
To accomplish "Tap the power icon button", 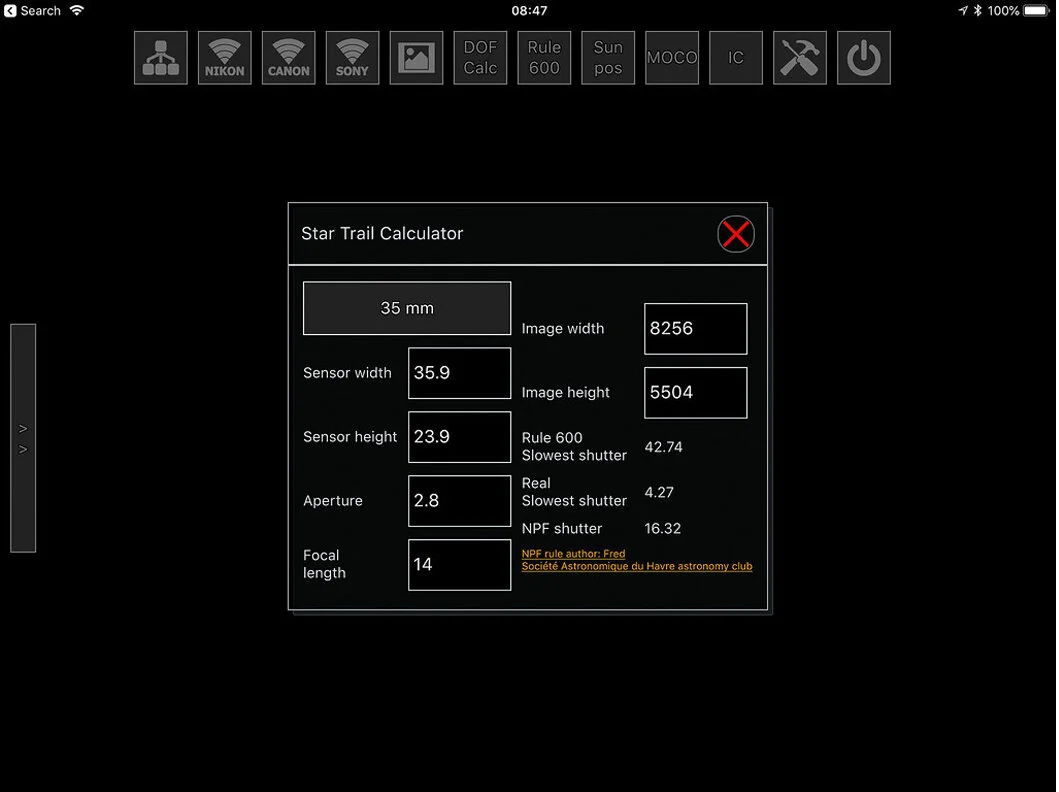I will (x=863, y=57).
